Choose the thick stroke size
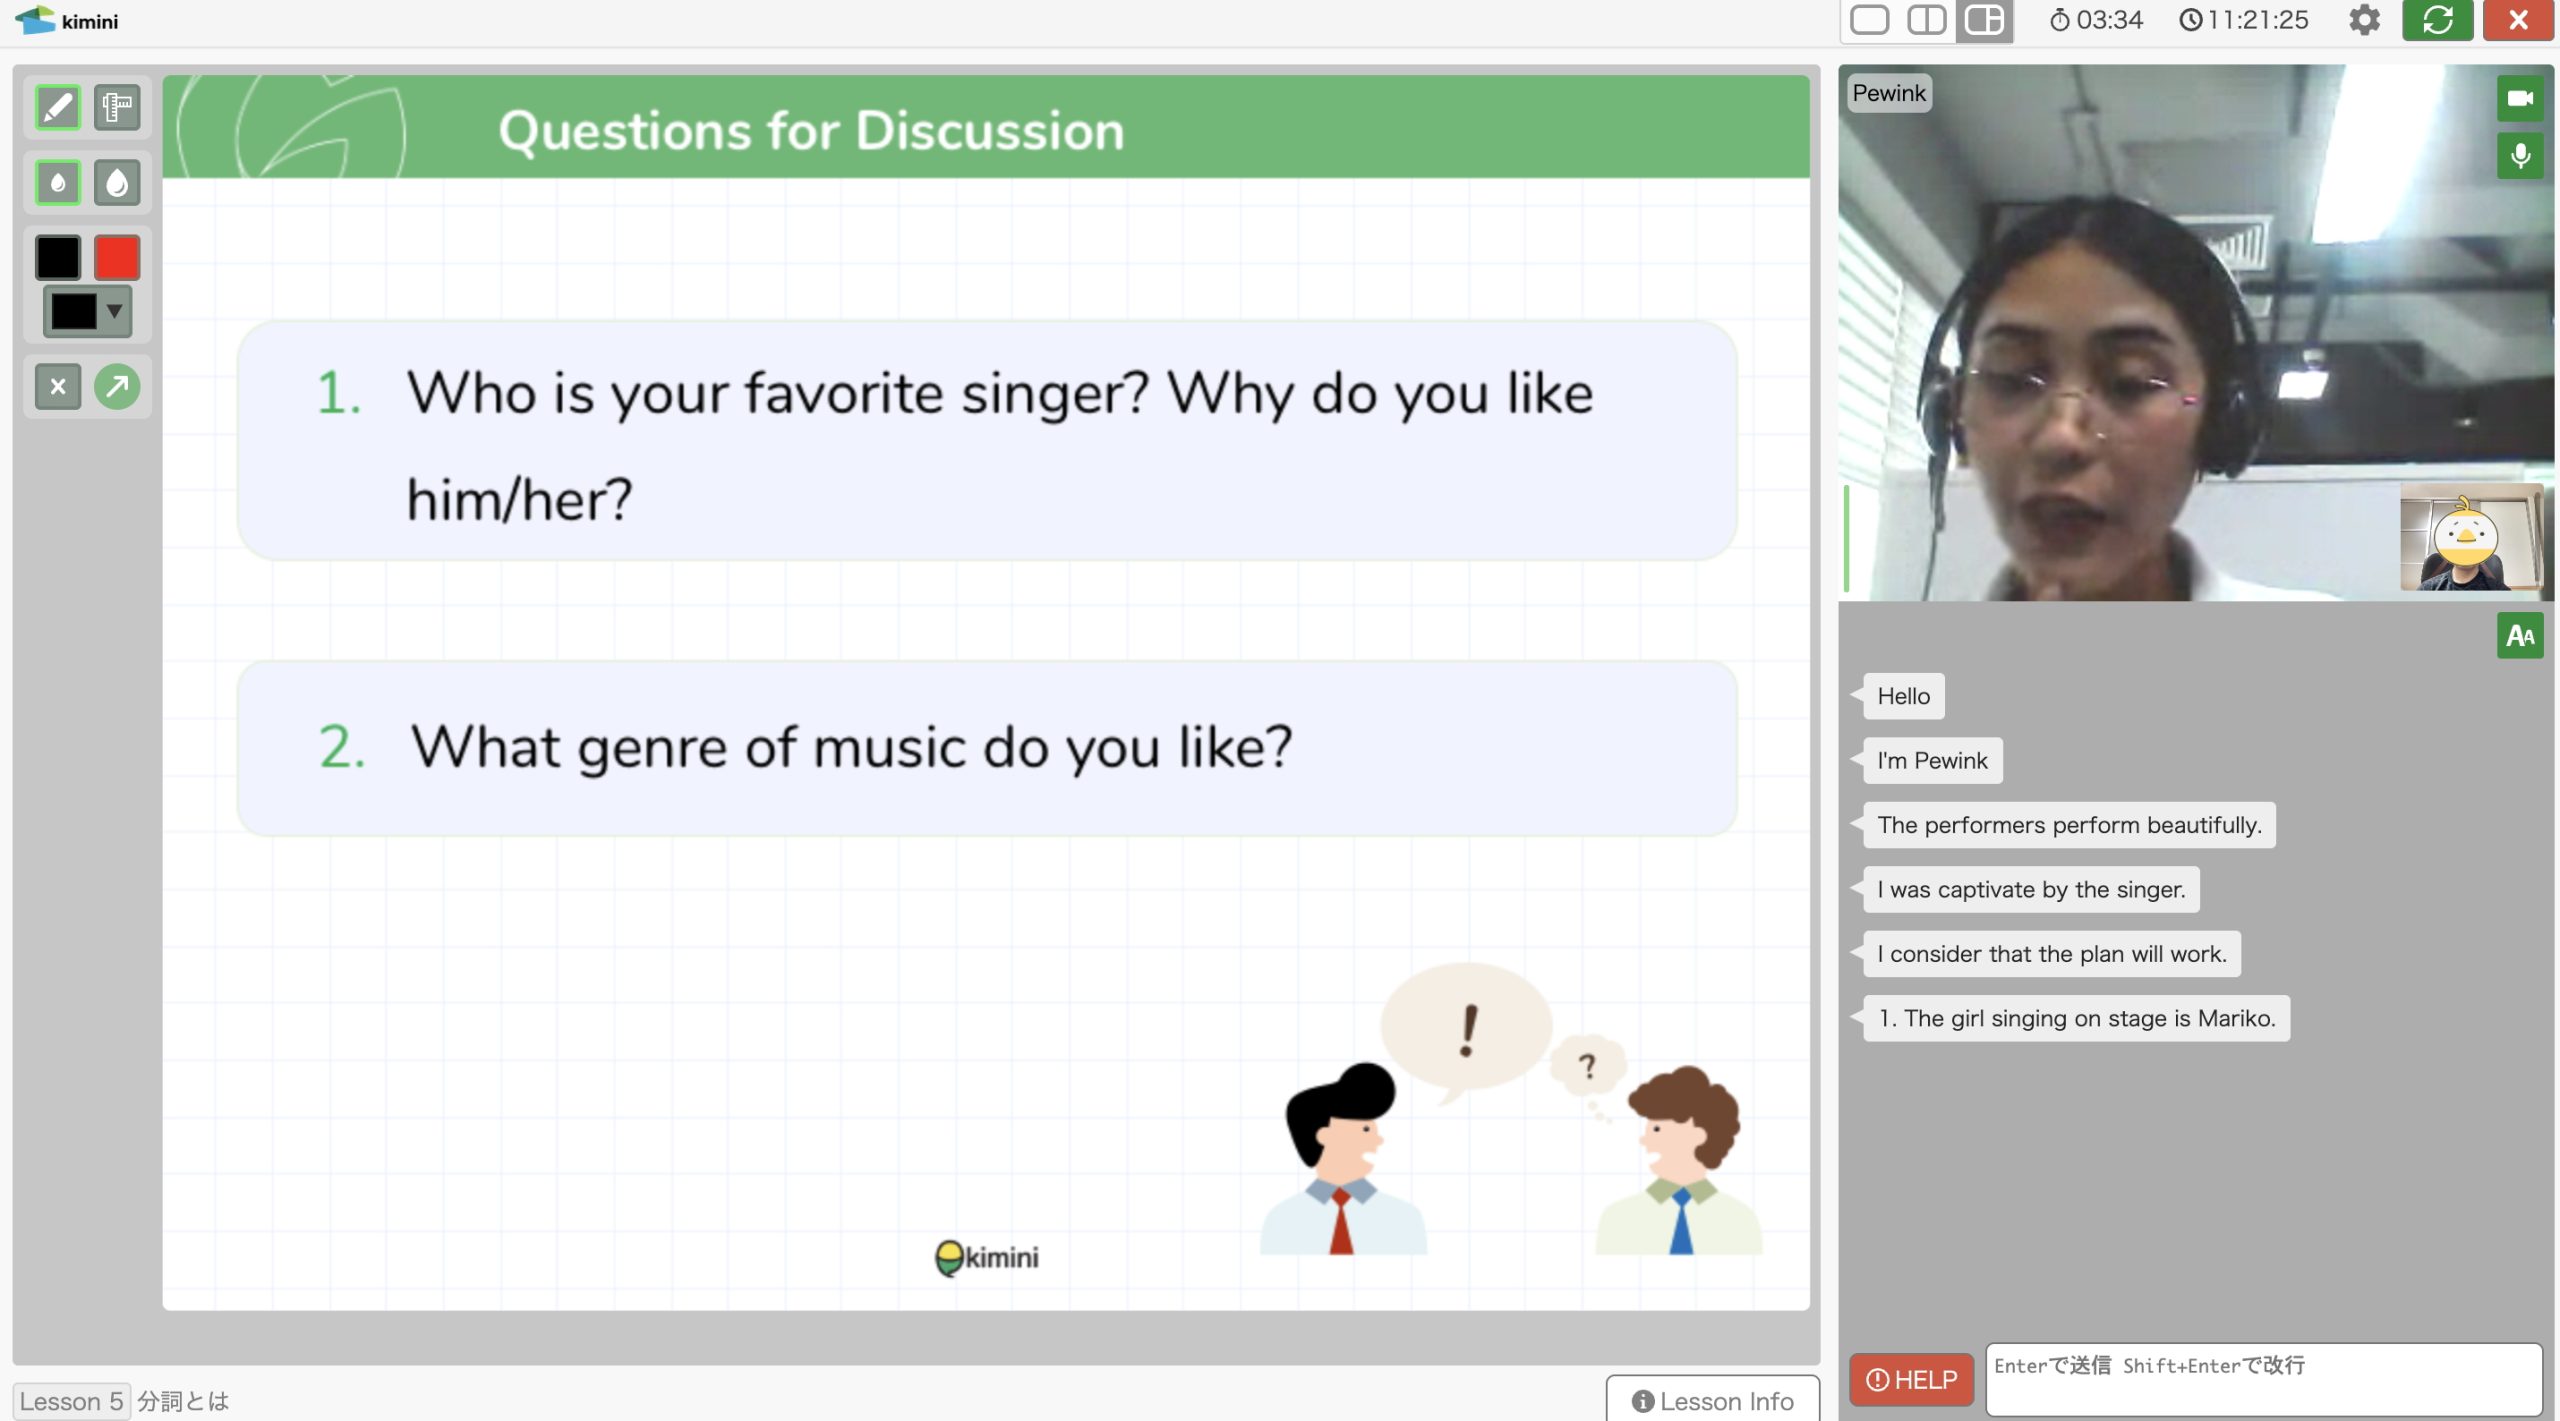The width and height of the screenshot is (2560, 1421). [x=117, y=182]
